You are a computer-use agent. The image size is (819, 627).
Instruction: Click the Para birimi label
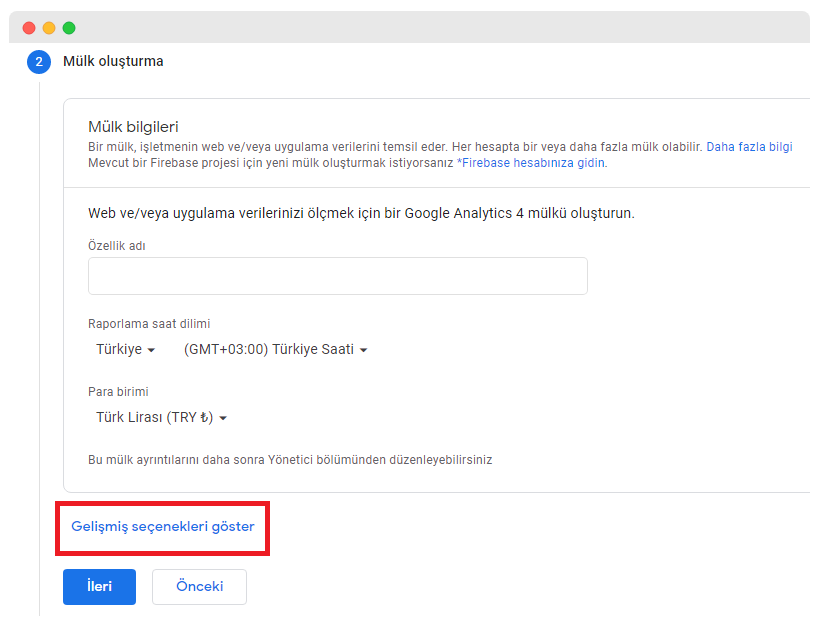pos(118,392)
